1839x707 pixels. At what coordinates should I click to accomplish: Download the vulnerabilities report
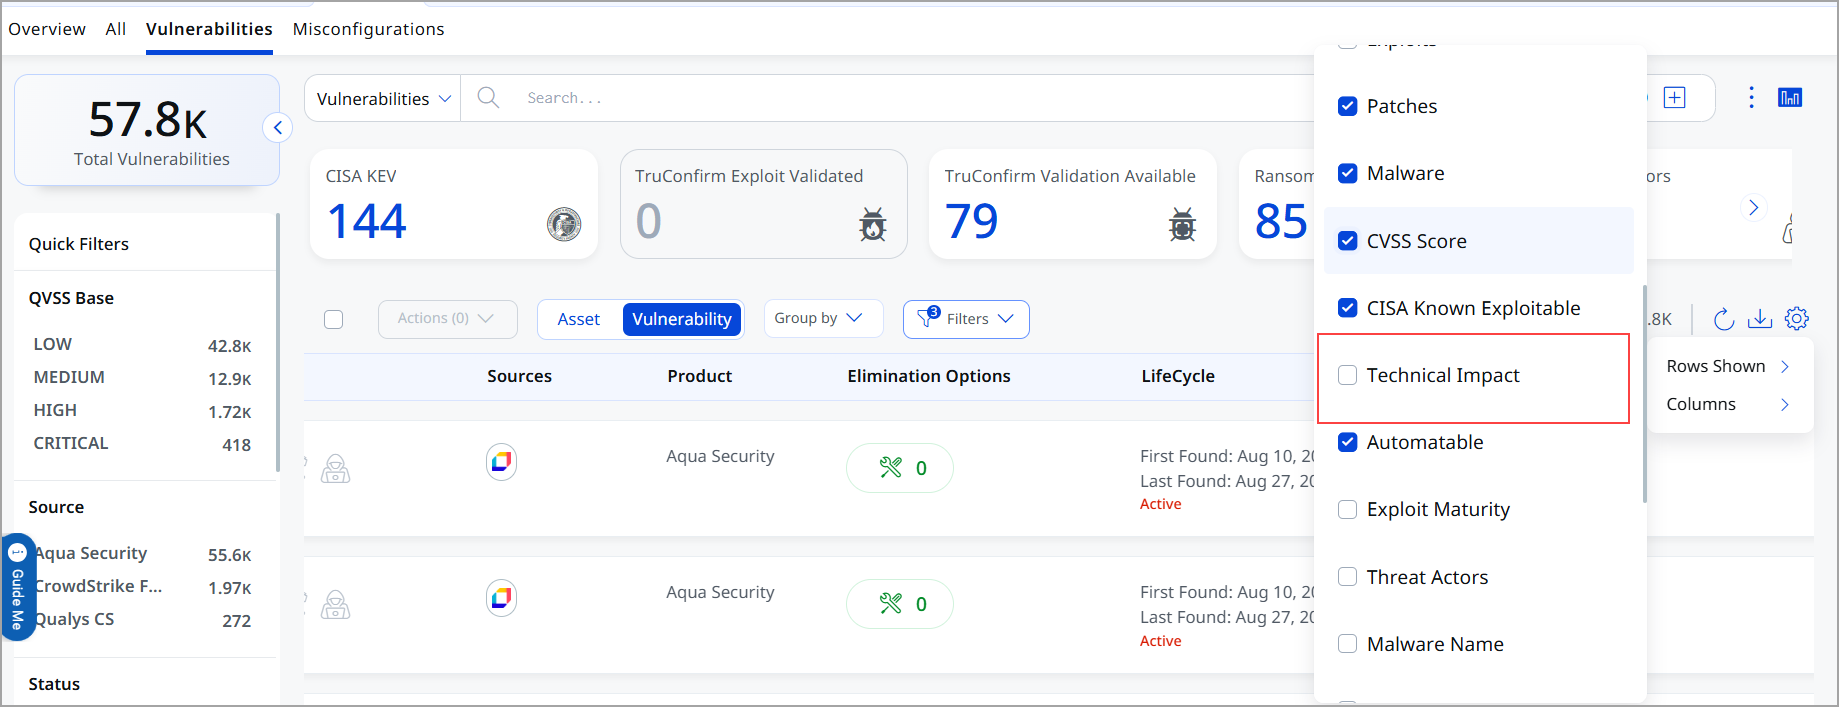[1760, 319]
